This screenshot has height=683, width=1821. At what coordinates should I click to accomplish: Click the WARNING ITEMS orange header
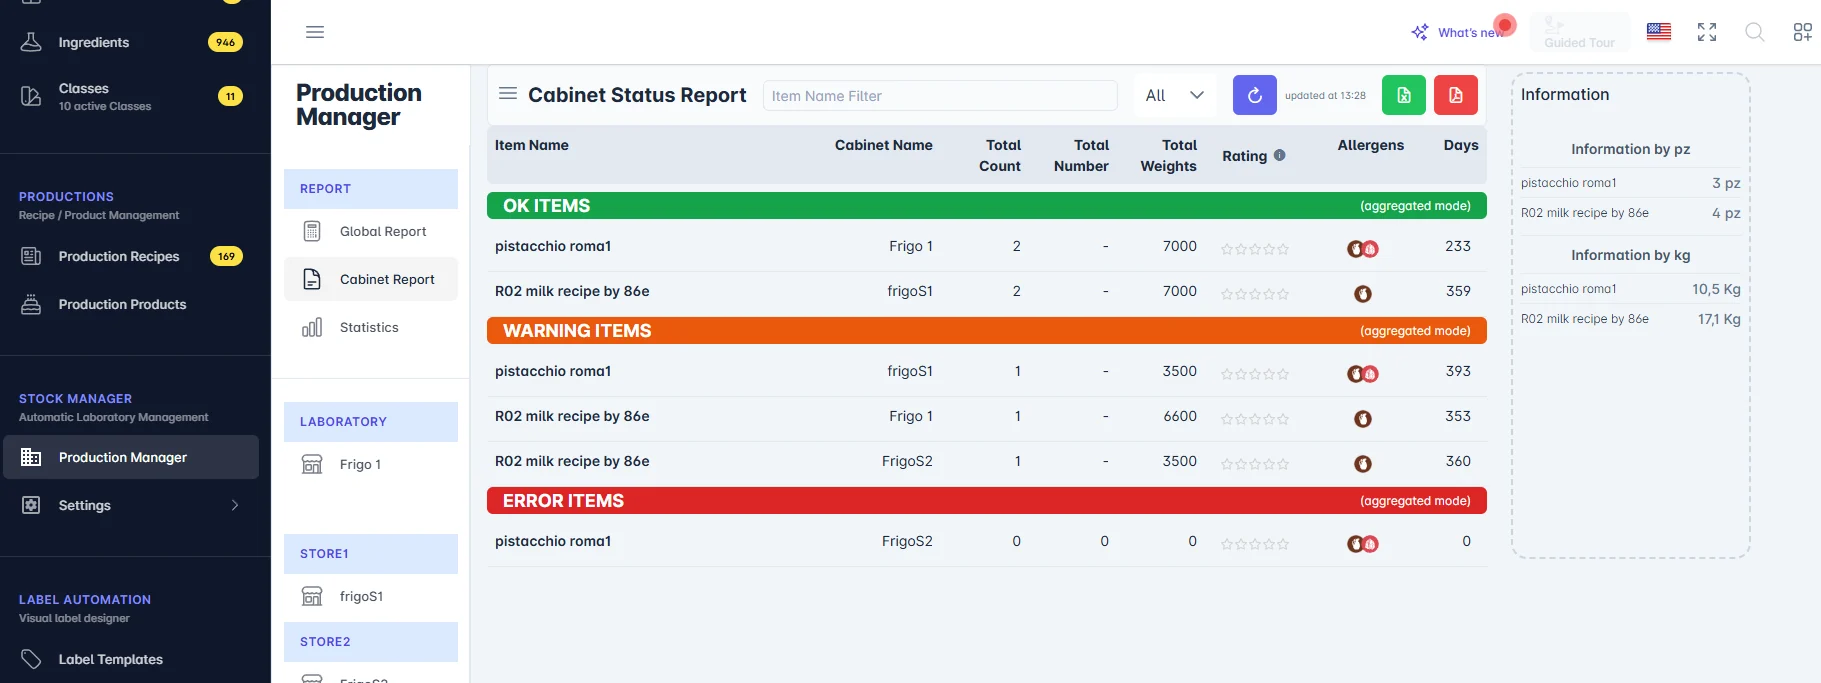pos(987,331)
